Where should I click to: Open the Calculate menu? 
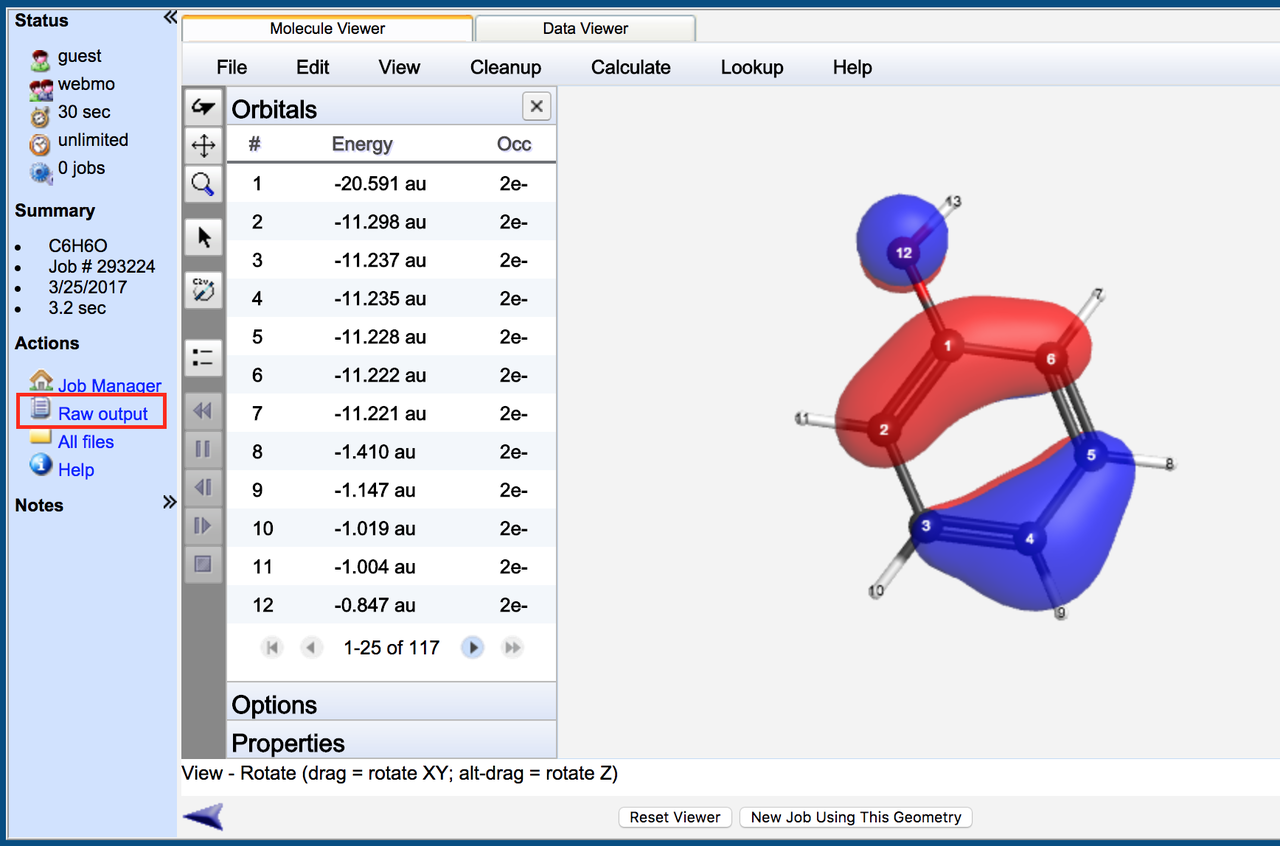(630, 67)
